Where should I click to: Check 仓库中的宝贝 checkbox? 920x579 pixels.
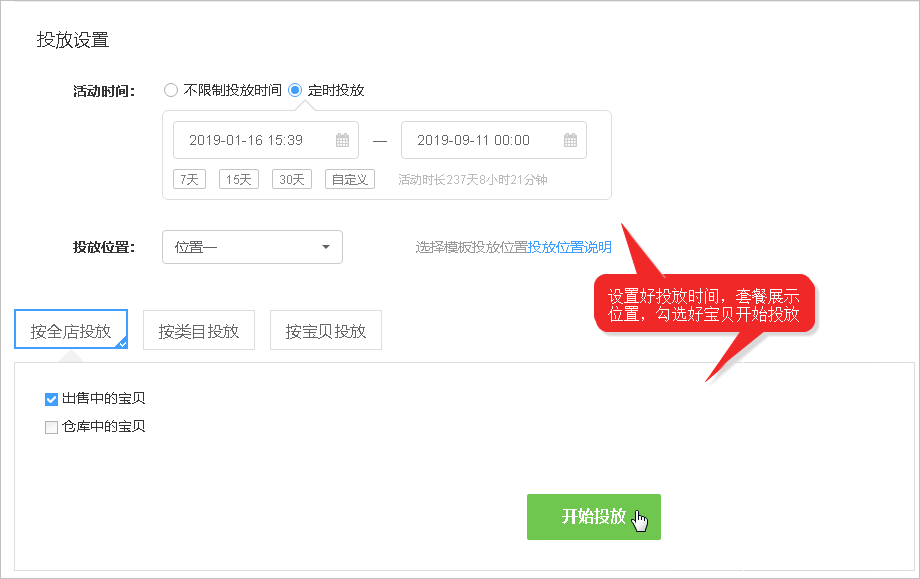(52, 427)
